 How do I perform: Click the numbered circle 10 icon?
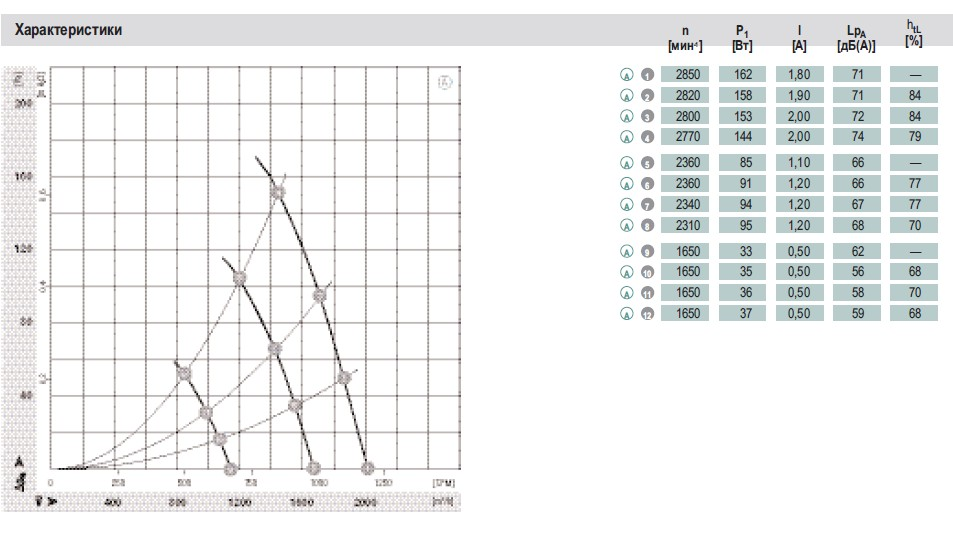pos(647,272)
